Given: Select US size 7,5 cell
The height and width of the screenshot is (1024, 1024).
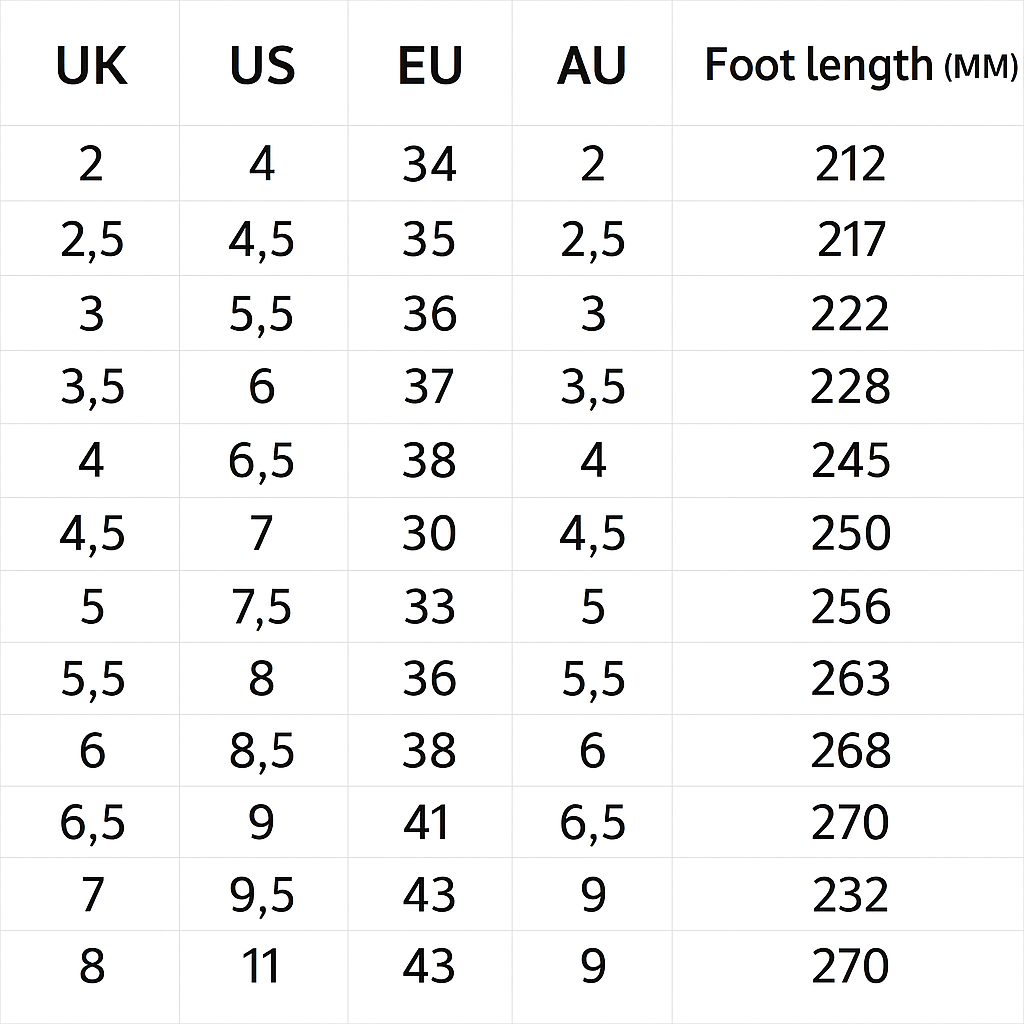Looking at the screenshot, I should coord(261,607).
